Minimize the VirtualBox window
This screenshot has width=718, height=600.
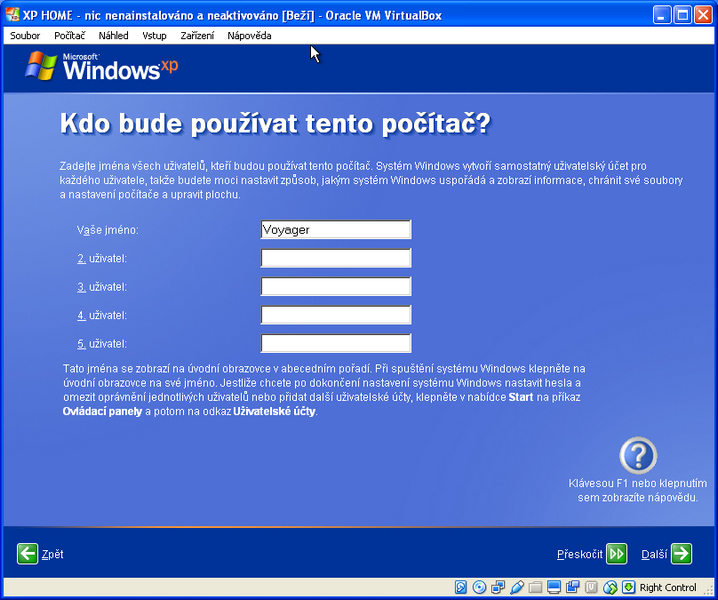click(662, 15)
